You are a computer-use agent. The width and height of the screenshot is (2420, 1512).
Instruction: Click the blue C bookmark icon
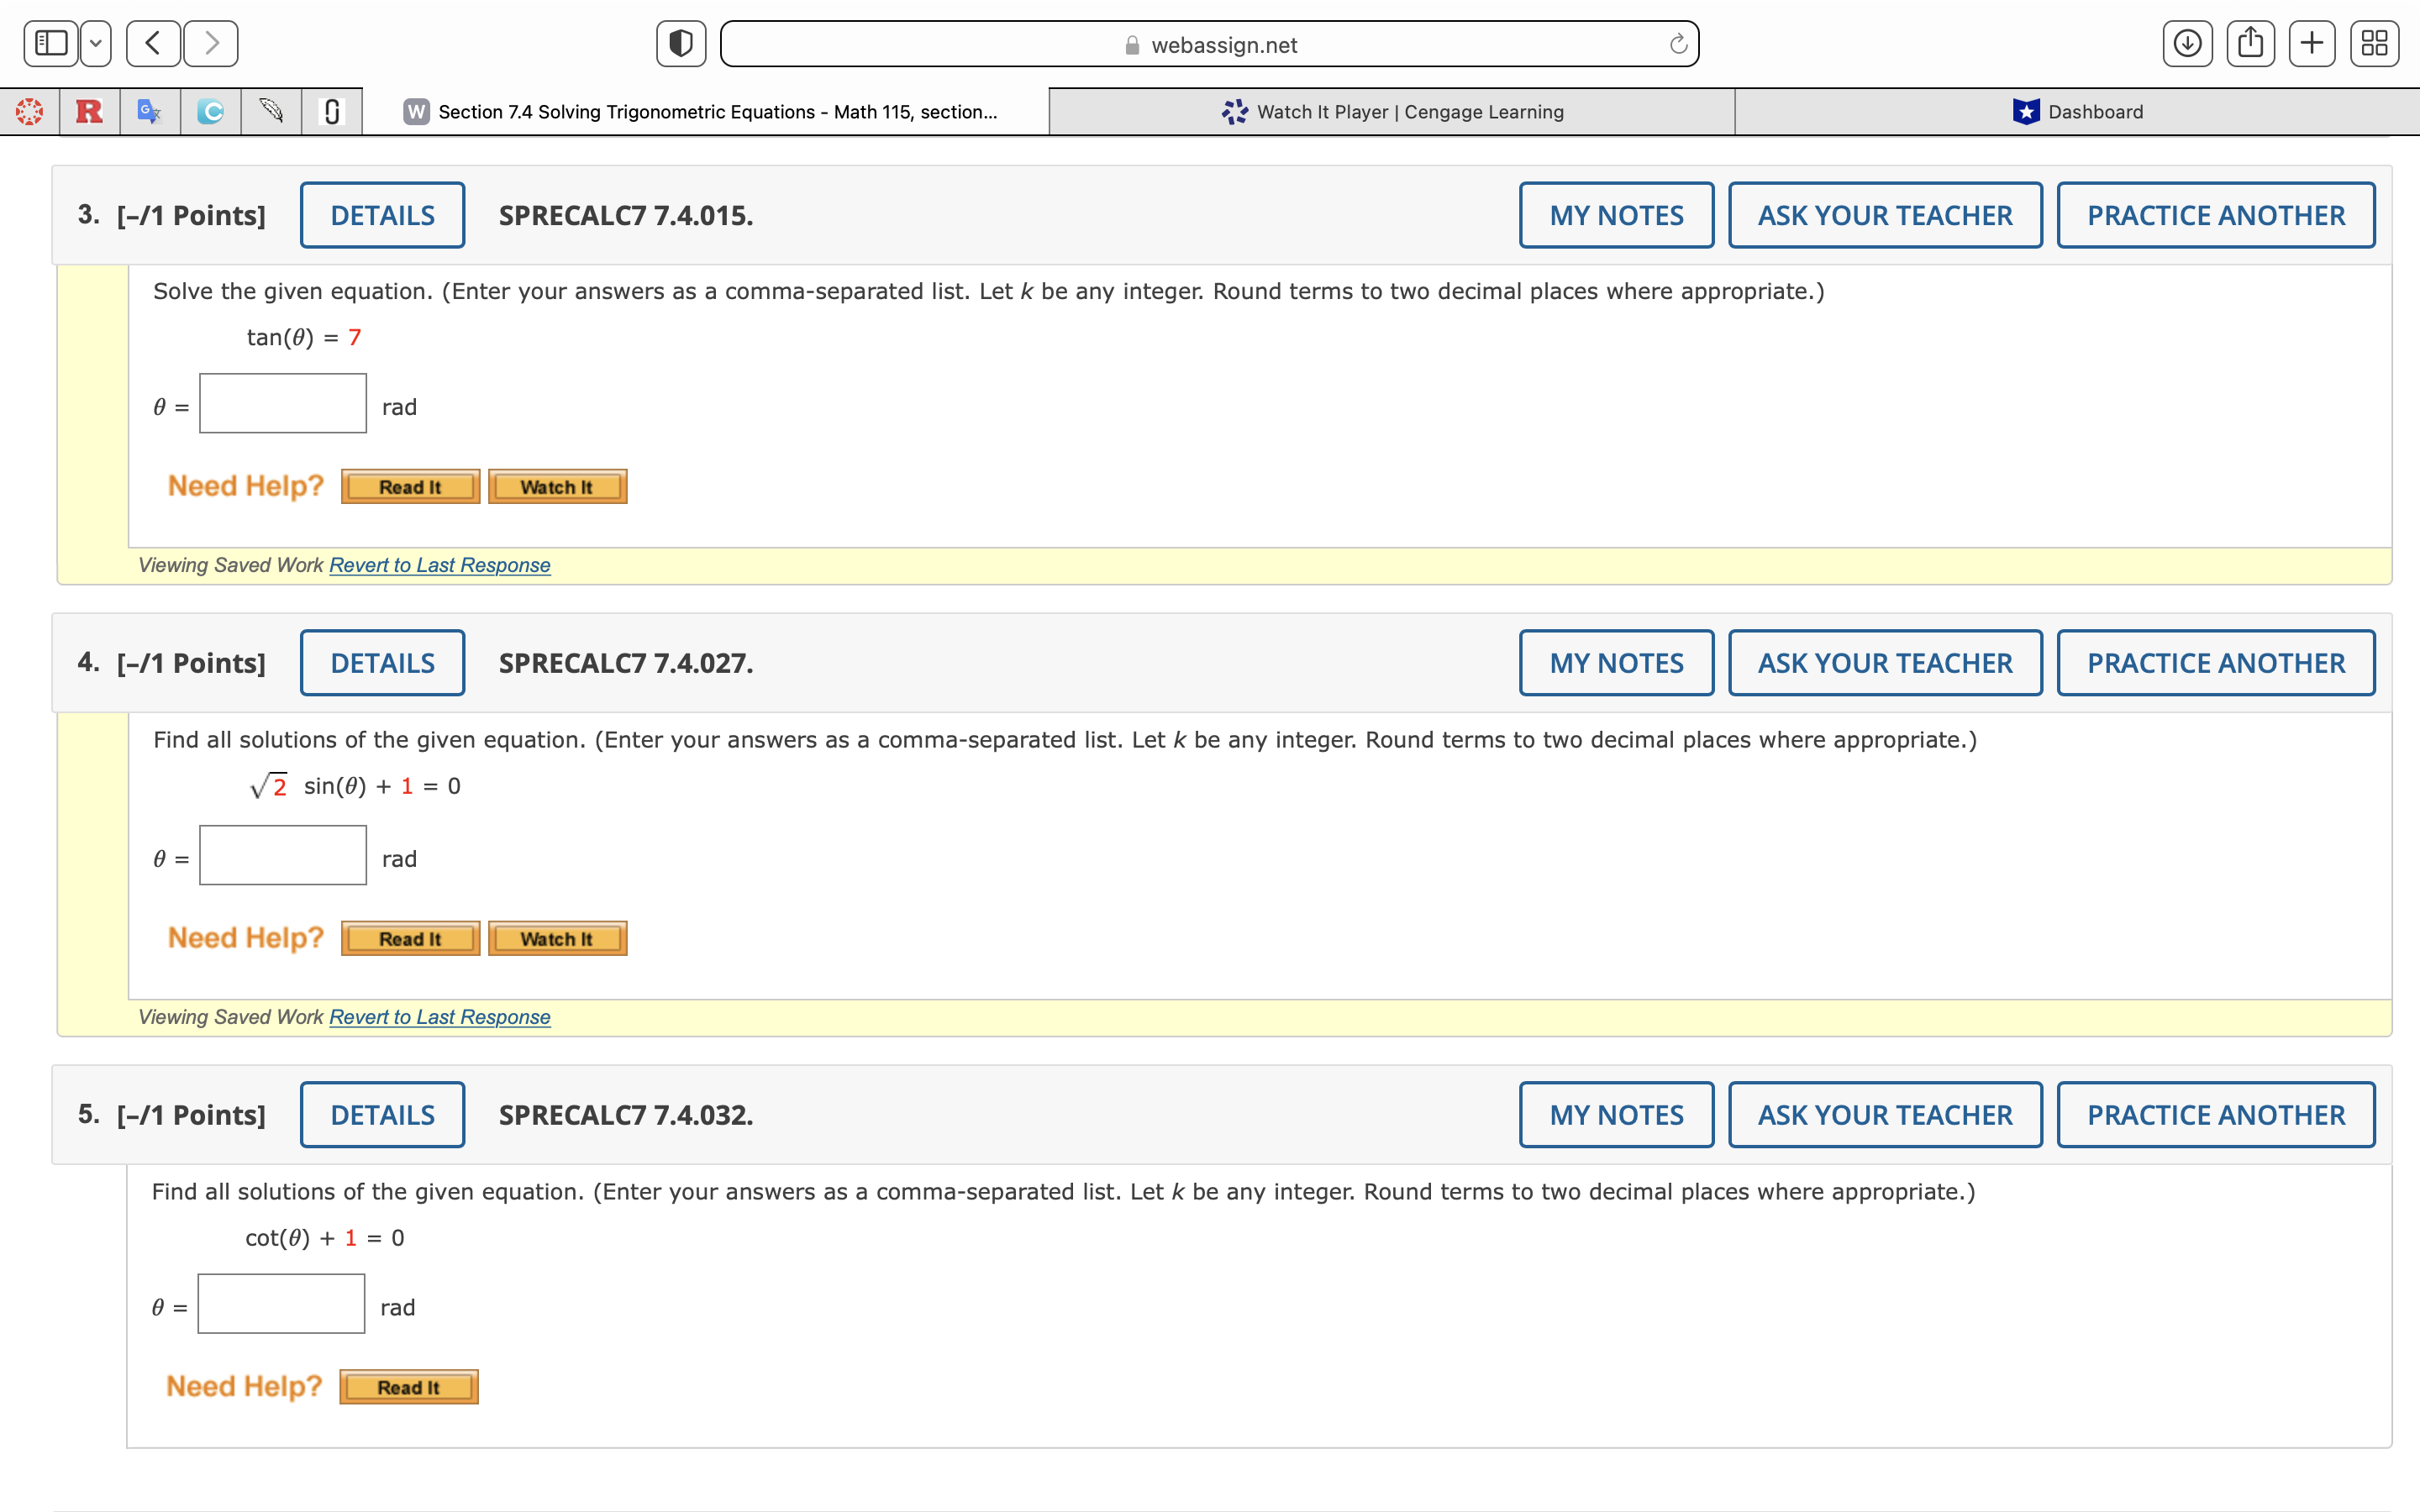[210, 111]
